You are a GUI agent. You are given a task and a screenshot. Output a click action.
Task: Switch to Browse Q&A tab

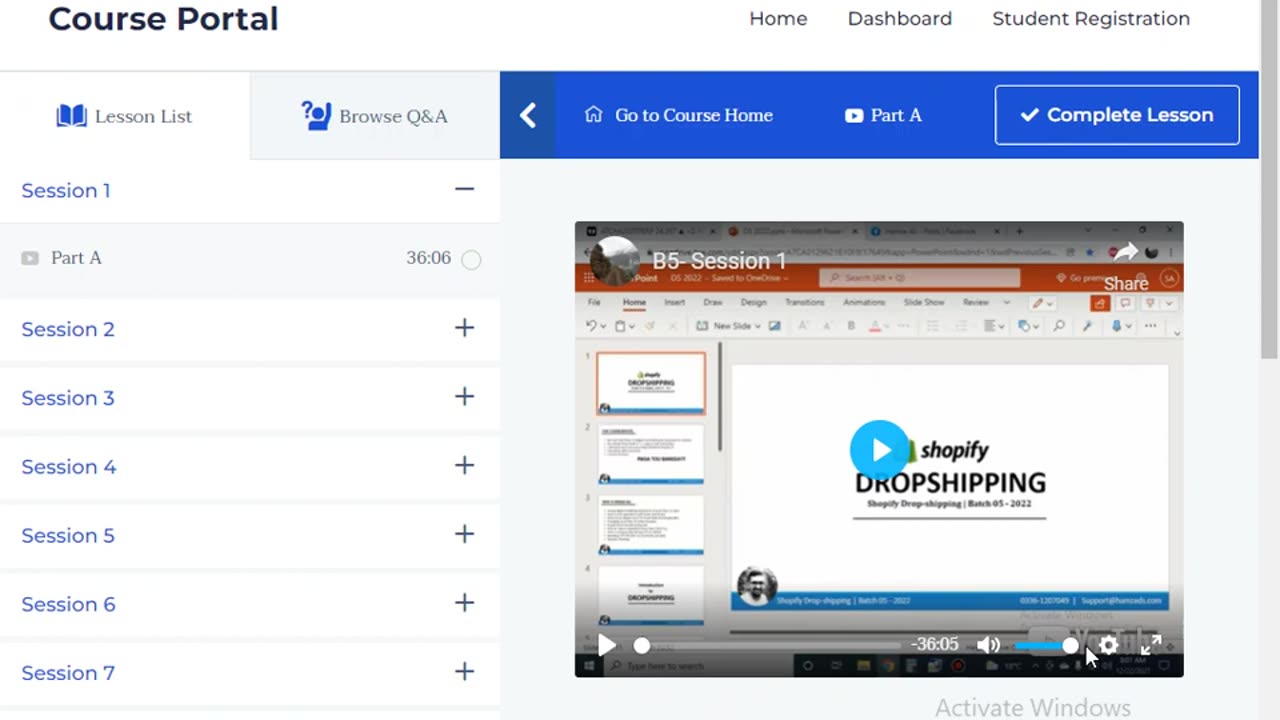375,116
